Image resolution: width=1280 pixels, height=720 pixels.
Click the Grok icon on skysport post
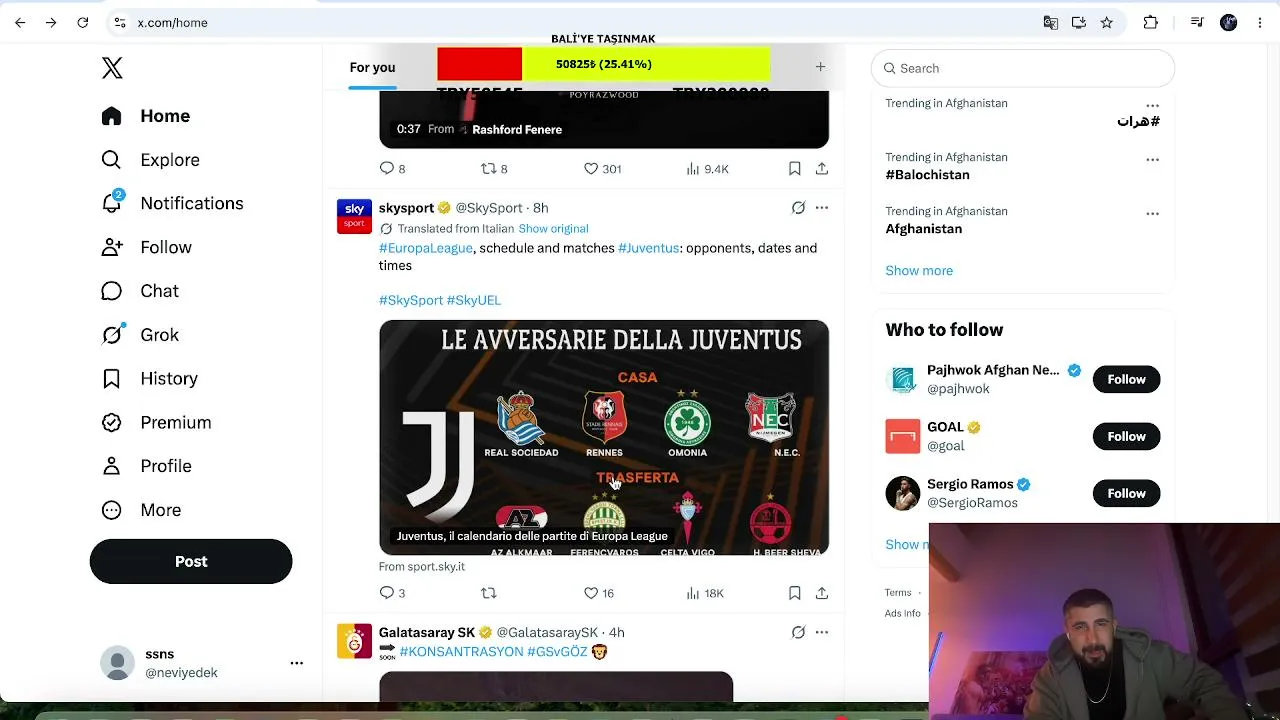798,208
